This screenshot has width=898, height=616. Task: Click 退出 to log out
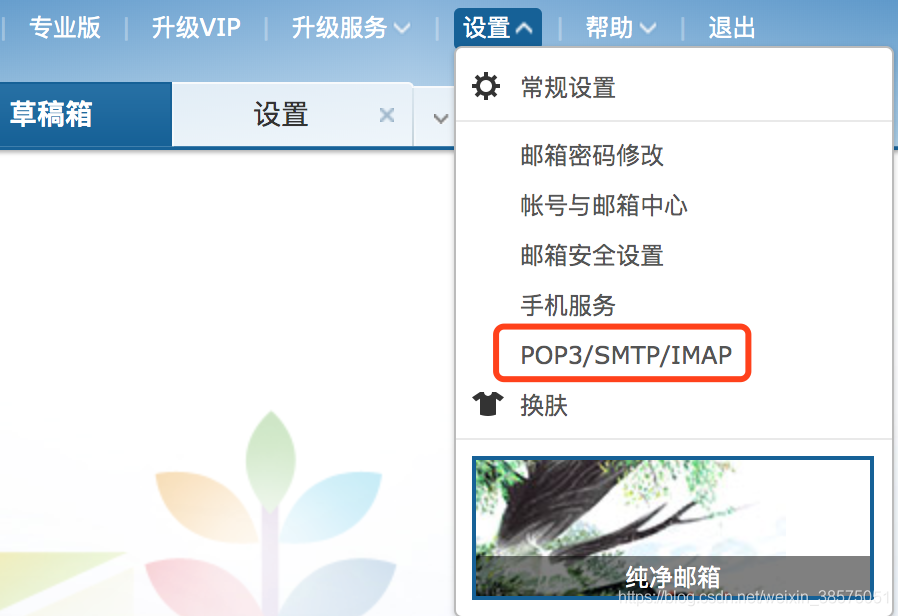point(731,27)
